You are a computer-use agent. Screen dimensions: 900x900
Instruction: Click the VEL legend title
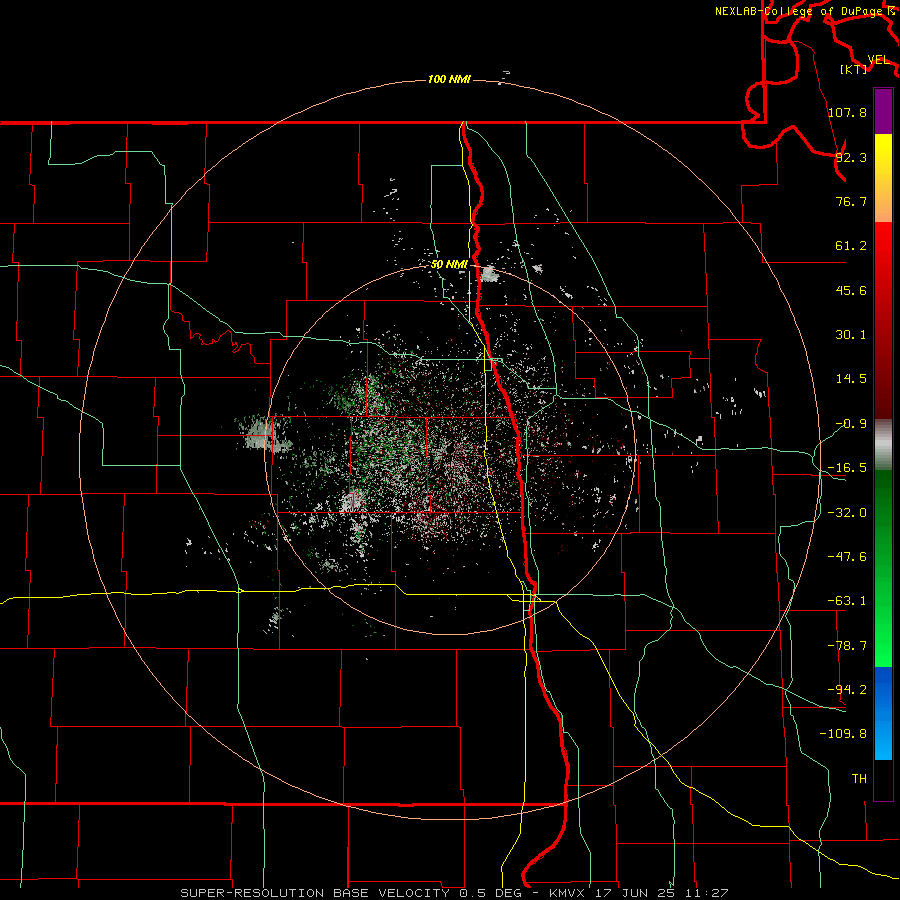[x=878, y=60]
